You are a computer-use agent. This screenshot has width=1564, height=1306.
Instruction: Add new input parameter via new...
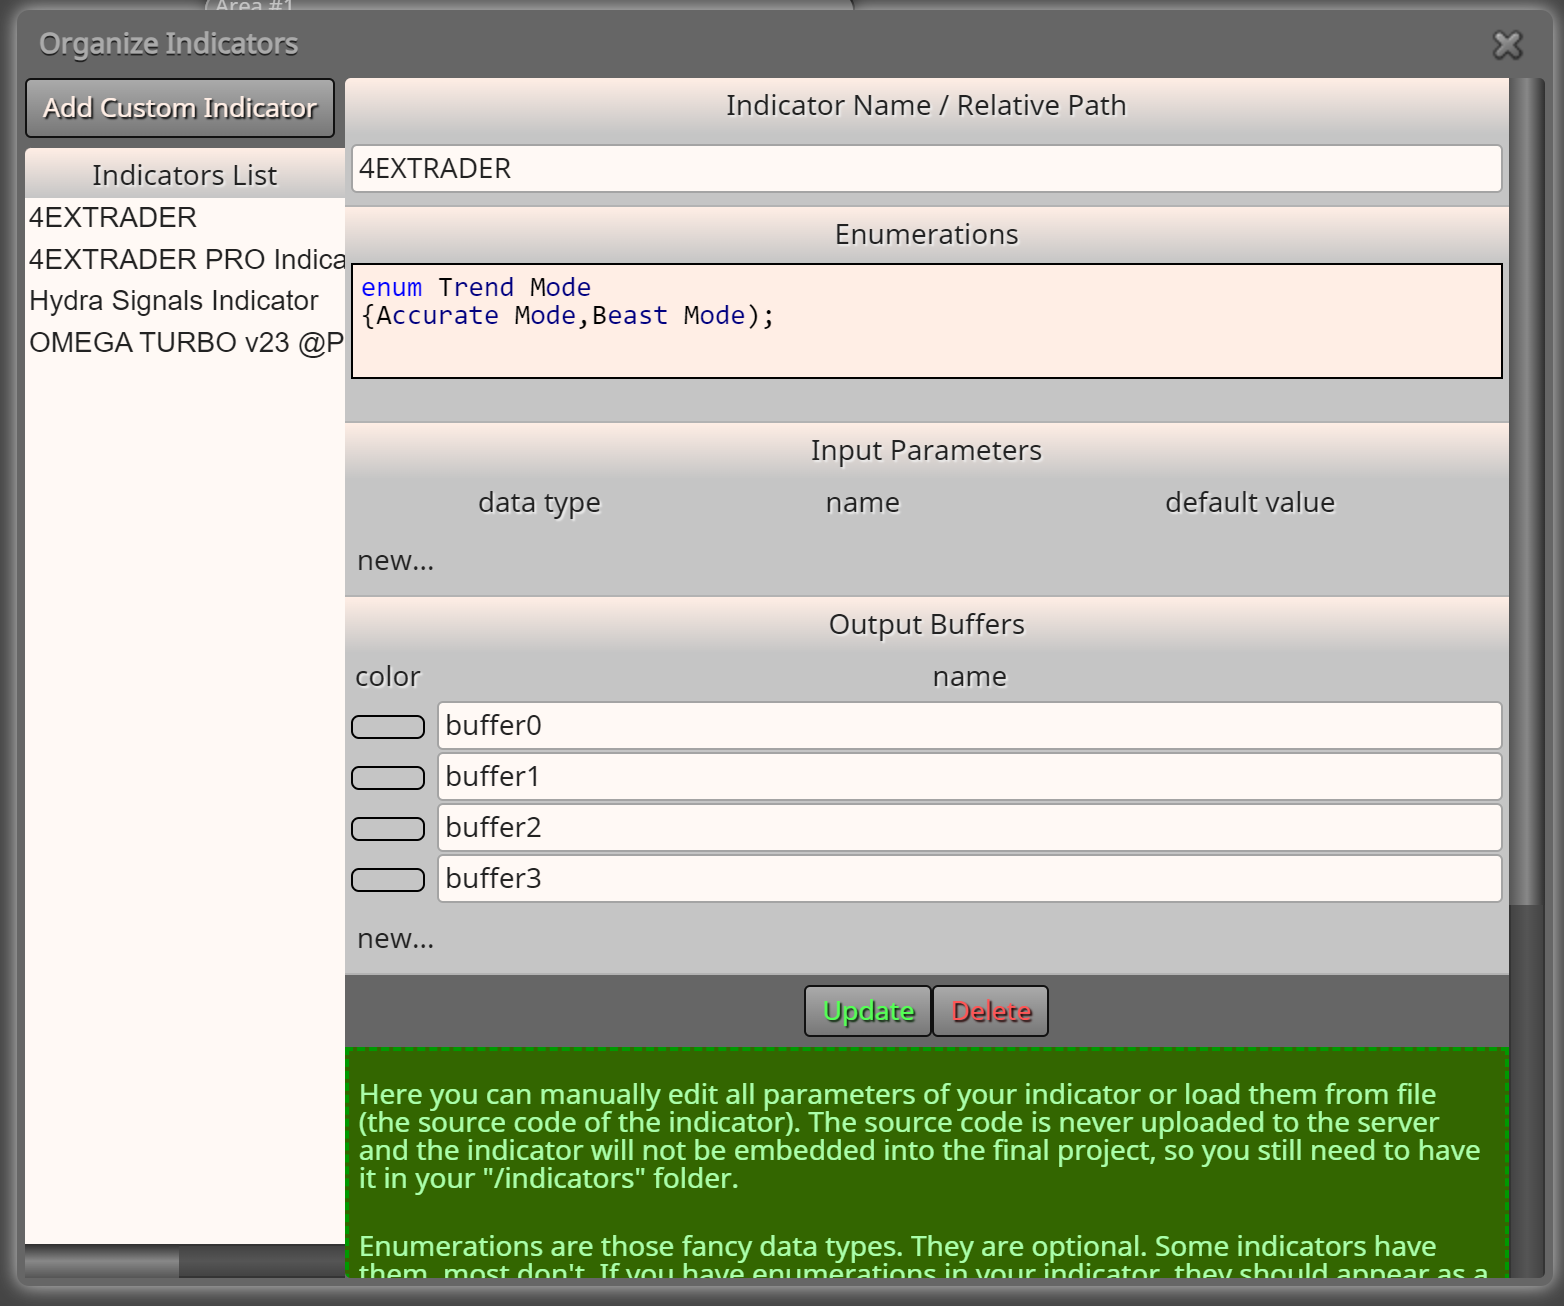coord(396,560)
